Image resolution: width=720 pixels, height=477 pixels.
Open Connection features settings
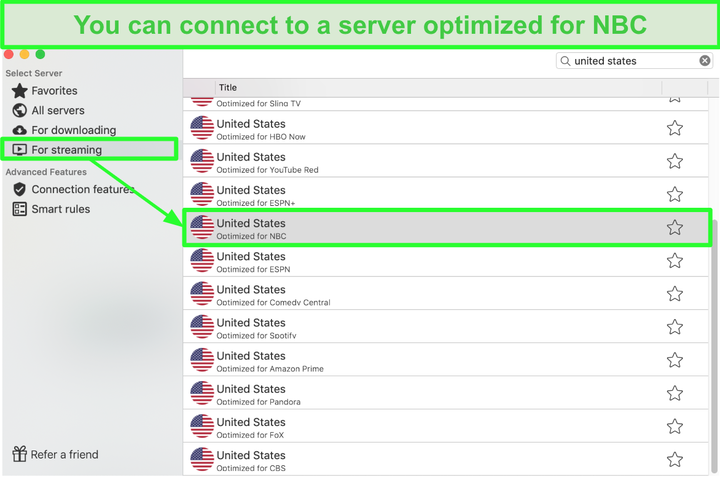point(73,189)
